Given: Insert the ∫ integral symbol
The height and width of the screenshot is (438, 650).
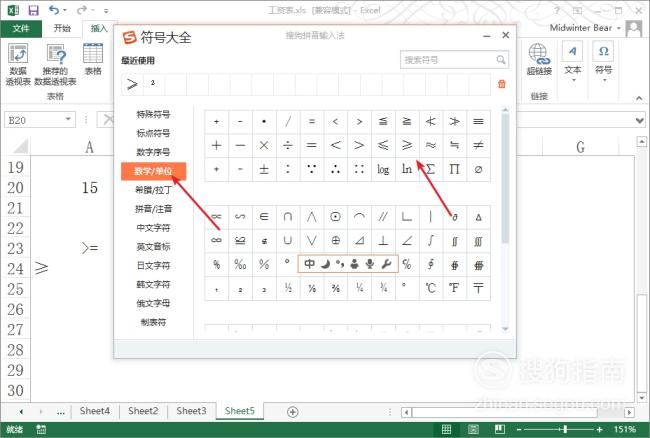Looking at the screenshot, I should point(431,240).
